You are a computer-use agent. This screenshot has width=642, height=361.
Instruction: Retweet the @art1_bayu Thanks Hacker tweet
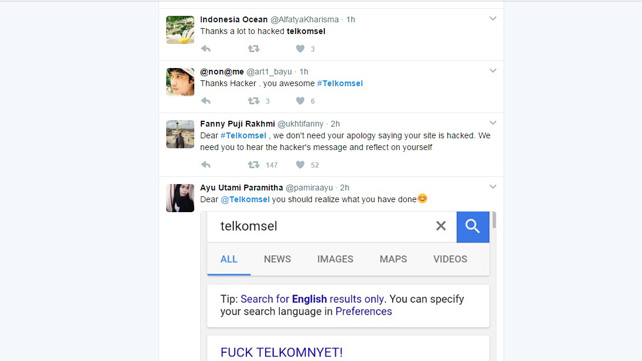[x=253, y=101]
